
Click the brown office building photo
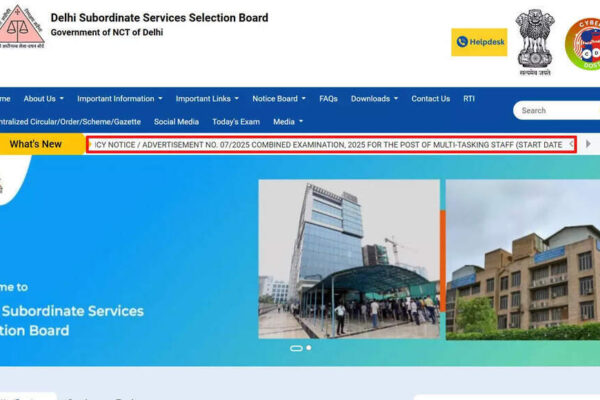coord(523,260)
